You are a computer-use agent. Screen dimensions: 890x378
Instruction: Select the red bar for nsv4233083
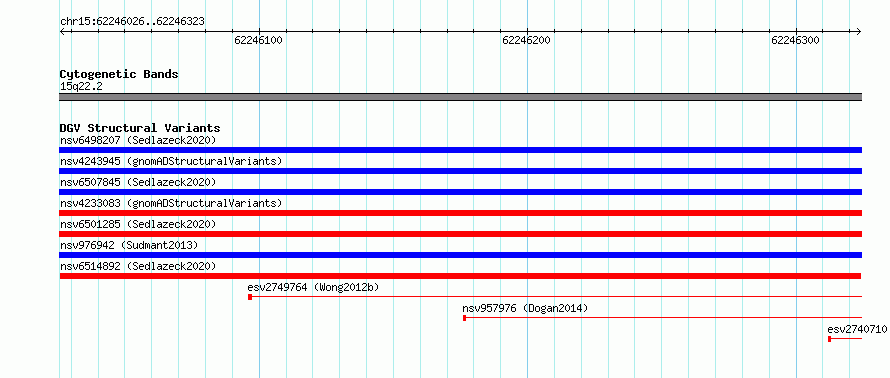click(461, 213)
